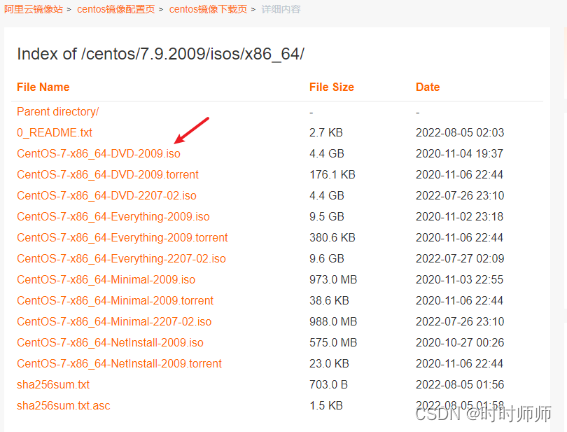The height and width of the screenshot is (432, 567).
Task: Select the date 2022-08-05 01:56
Action: 460,384
